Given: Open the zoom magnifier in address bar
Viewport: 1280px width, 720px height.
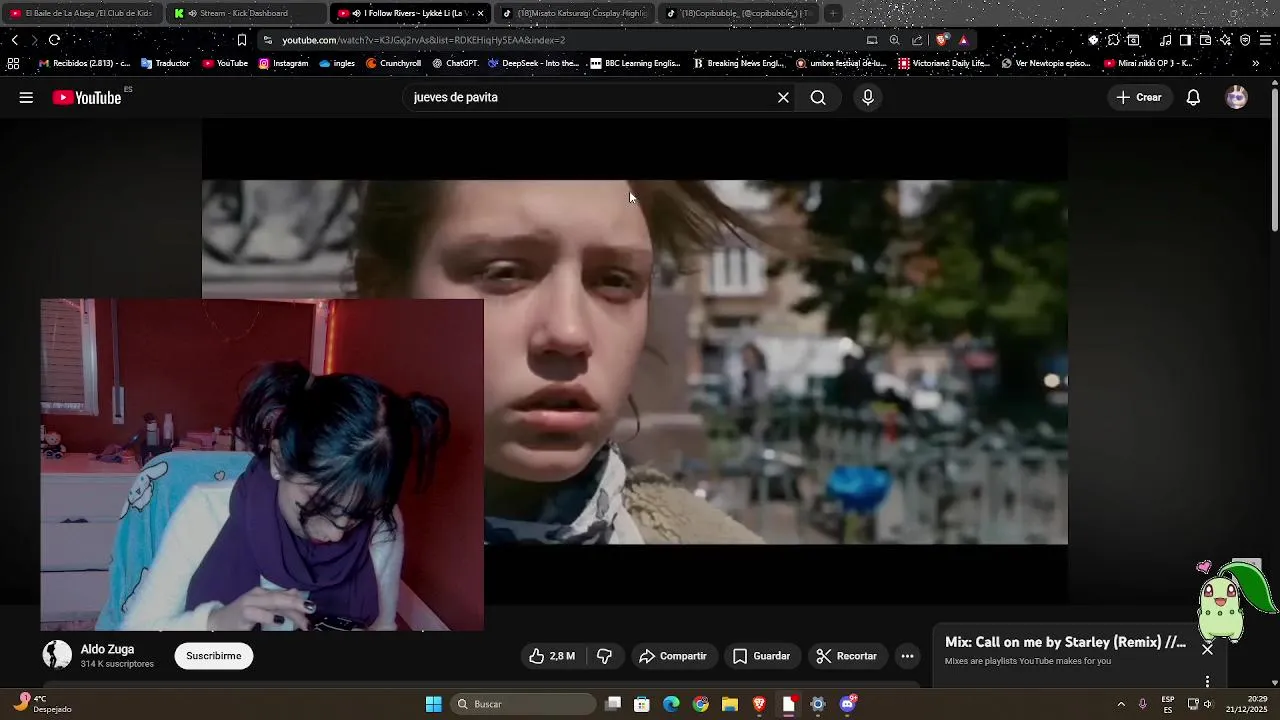Looking at the screenshot, I should pos(894,40).
